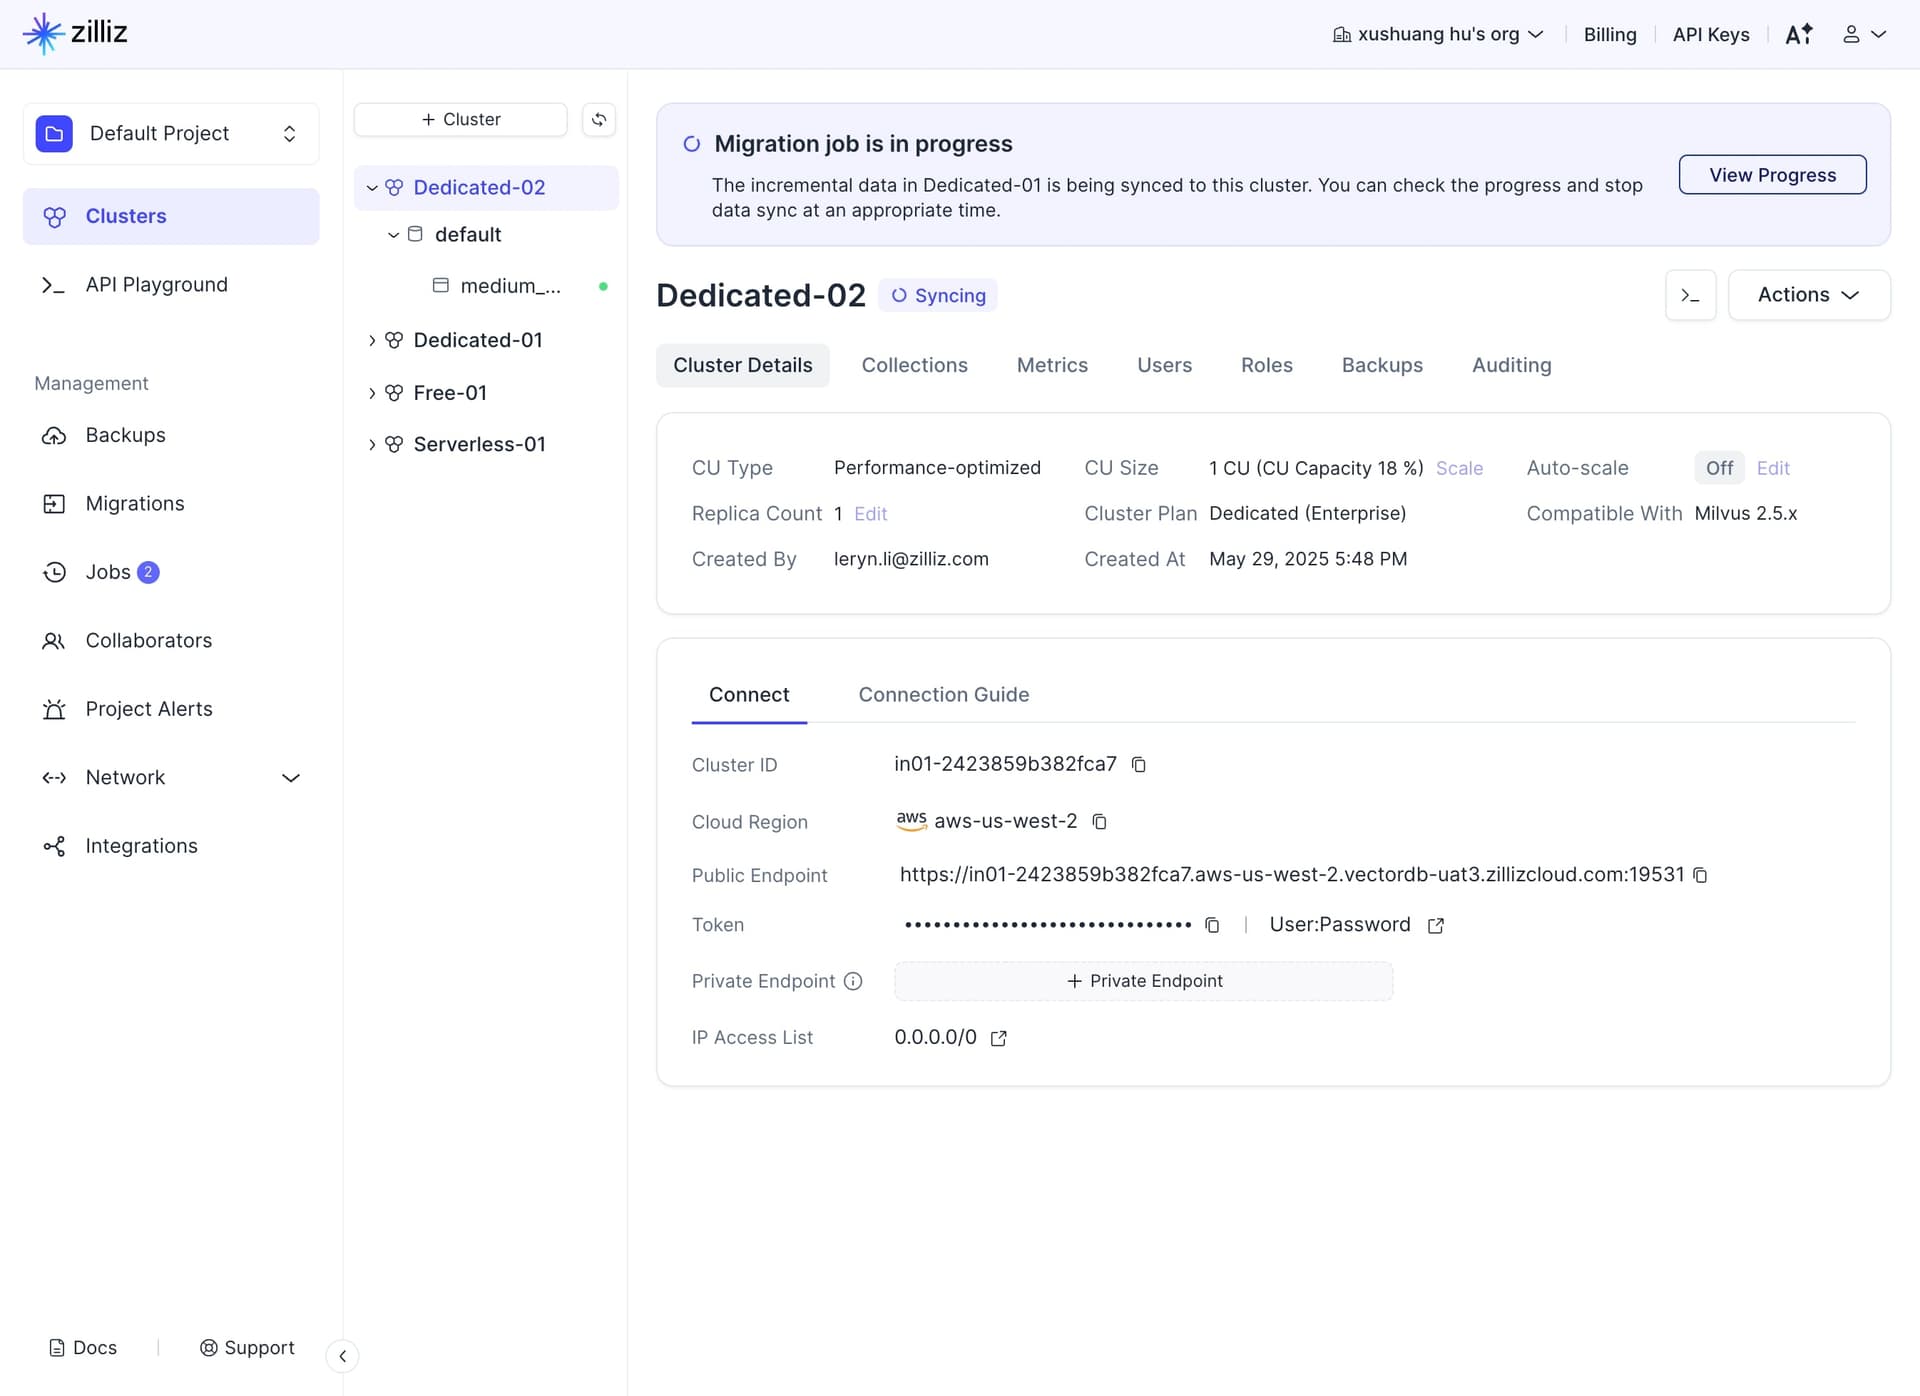Click Scale link next to CU Size
Screen dimensions: 1920x1396
[x=1459, y=468]
